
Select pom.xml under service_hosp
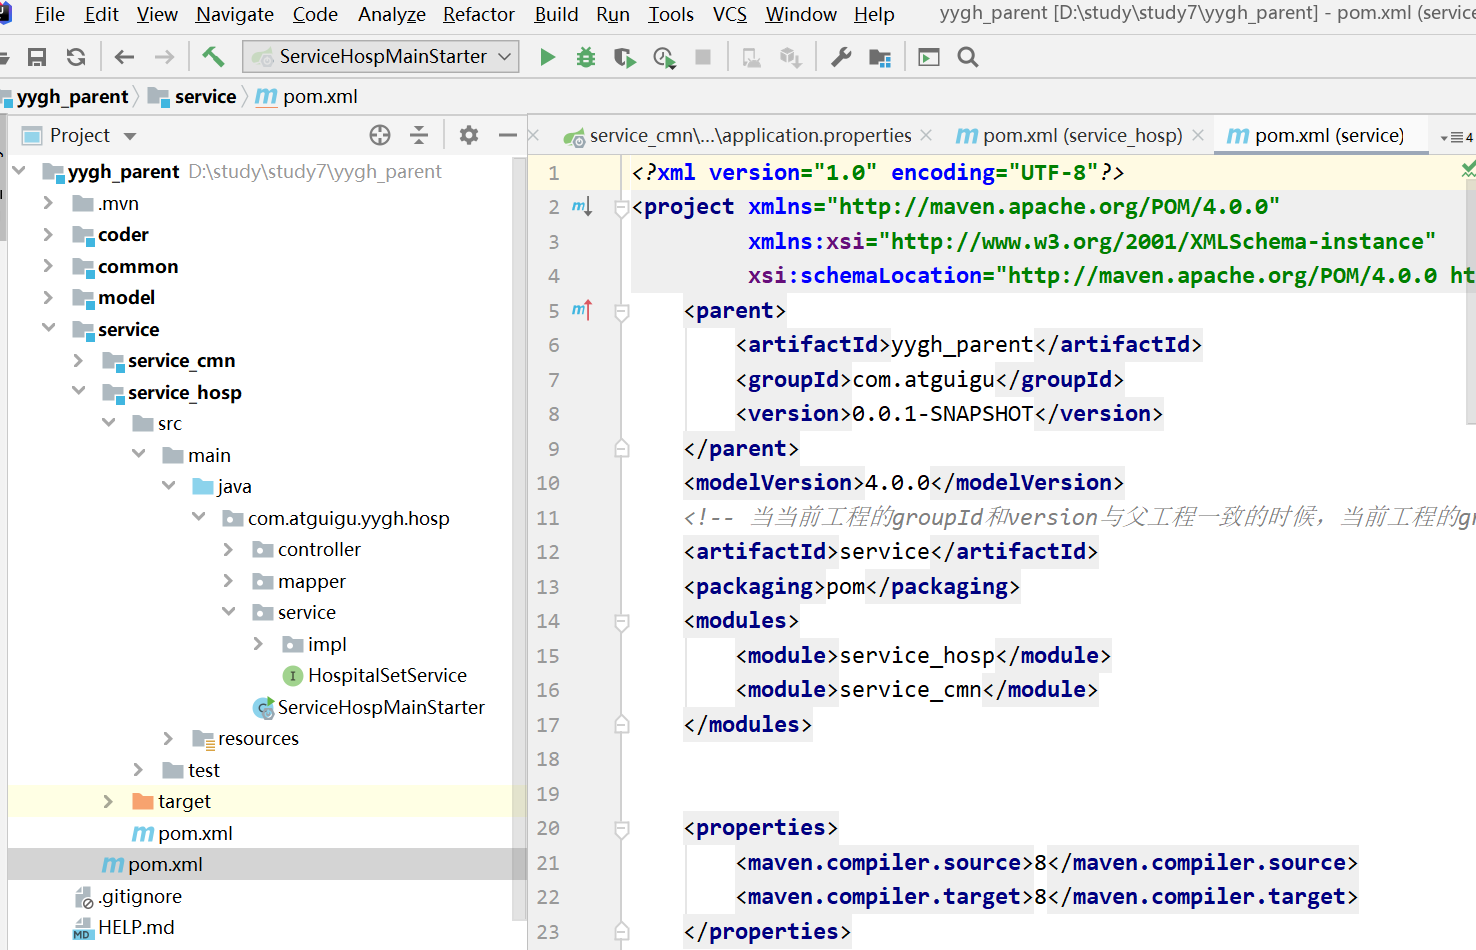tap(195, 833)
